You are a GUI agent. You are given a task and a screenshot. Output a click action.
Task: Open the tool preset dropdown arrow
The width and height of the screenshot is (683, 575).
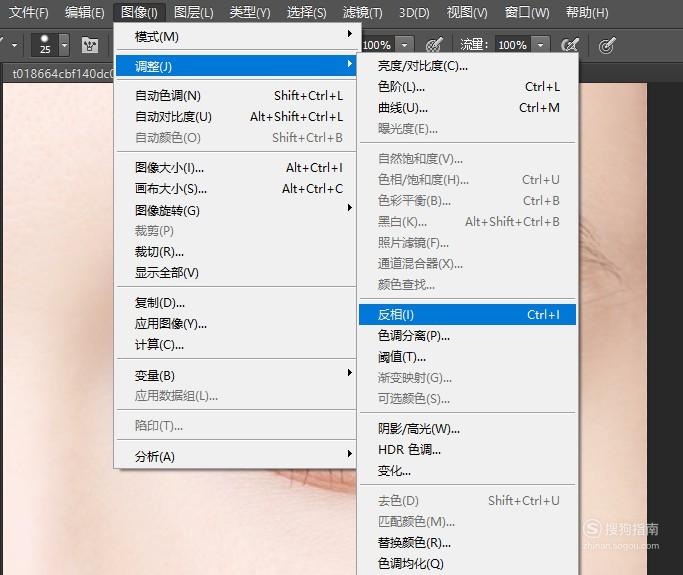pyautogui.click(x=14, y=45)
